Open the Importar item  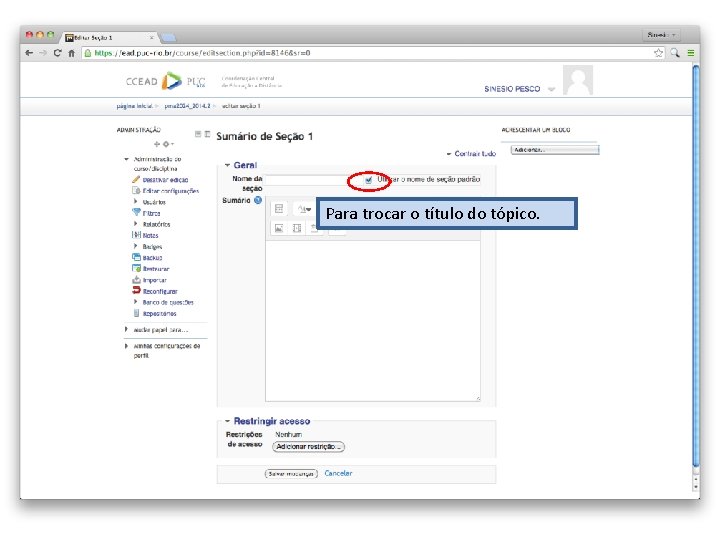click(154, 280)
